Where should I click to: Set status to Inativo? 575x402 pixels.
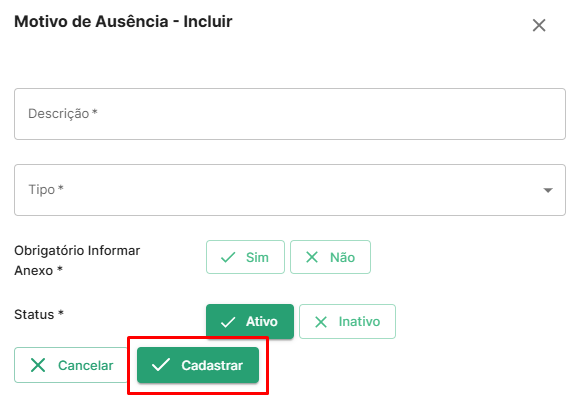[347, 321]
